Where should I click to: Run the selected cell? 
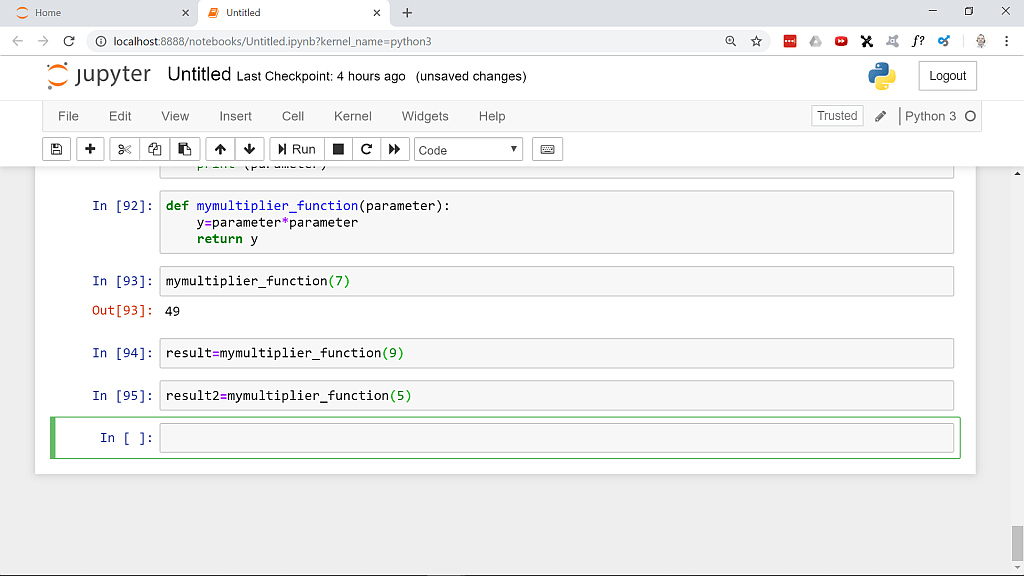click(297, 150)
